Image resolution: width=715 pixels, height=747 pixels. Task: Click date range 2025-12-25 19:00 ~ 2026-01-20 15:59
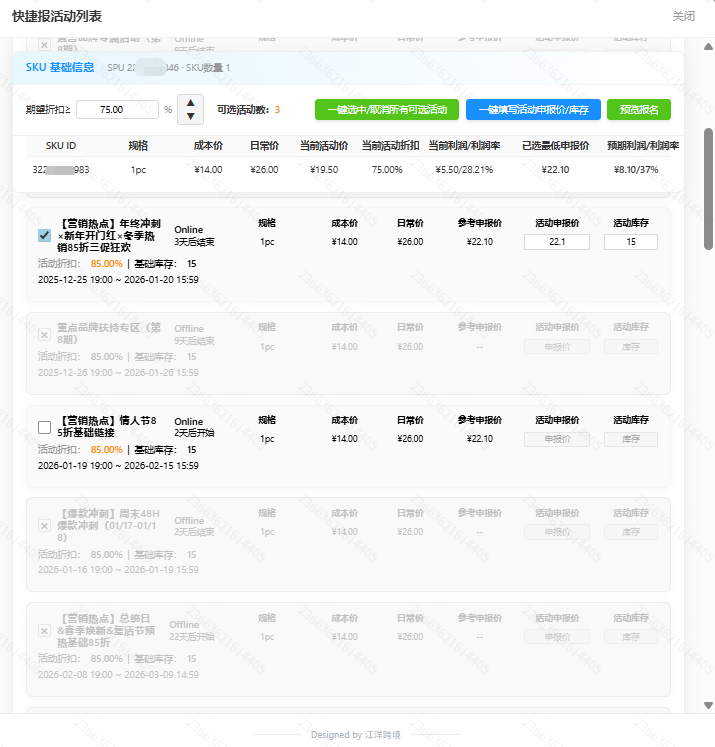click(x=118, y=280)
